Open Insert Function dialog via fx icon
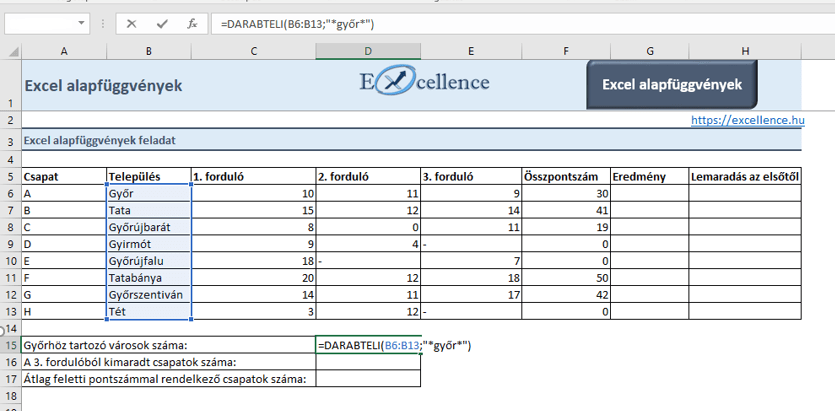 [192, 24]
